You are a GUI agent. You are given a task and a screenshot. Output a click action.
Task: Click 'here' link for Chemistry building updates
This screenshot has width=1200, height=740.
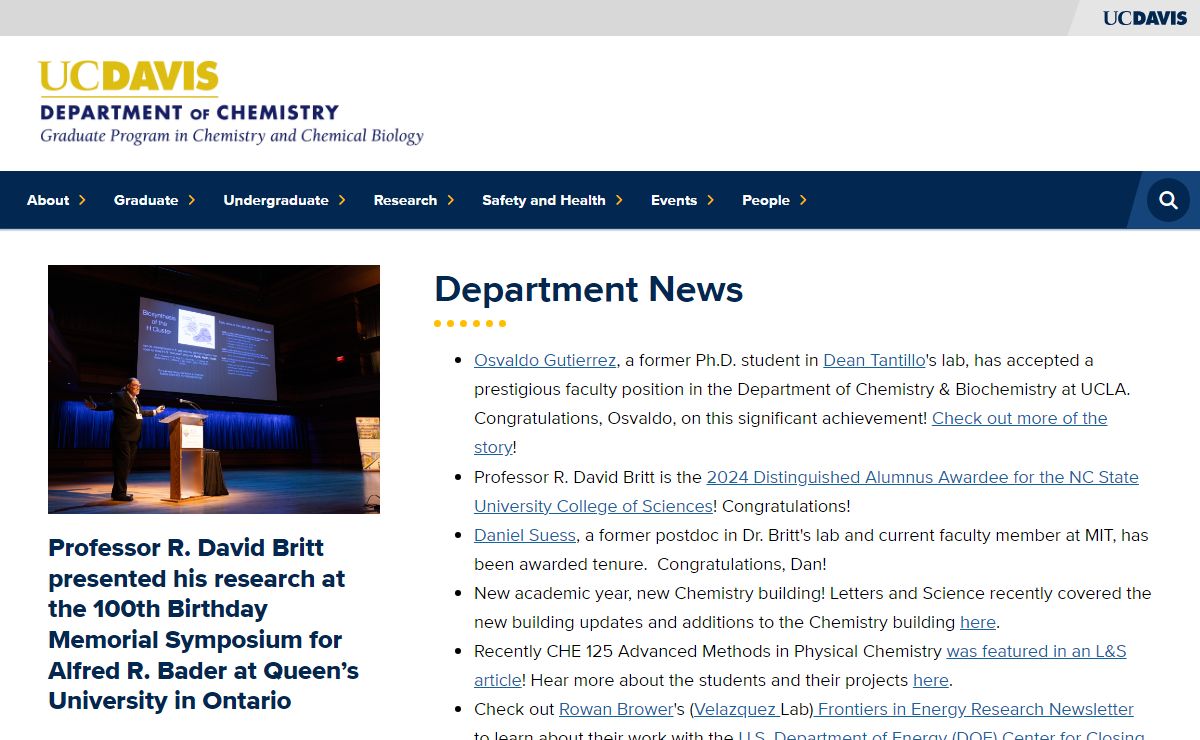pos(978,622)
